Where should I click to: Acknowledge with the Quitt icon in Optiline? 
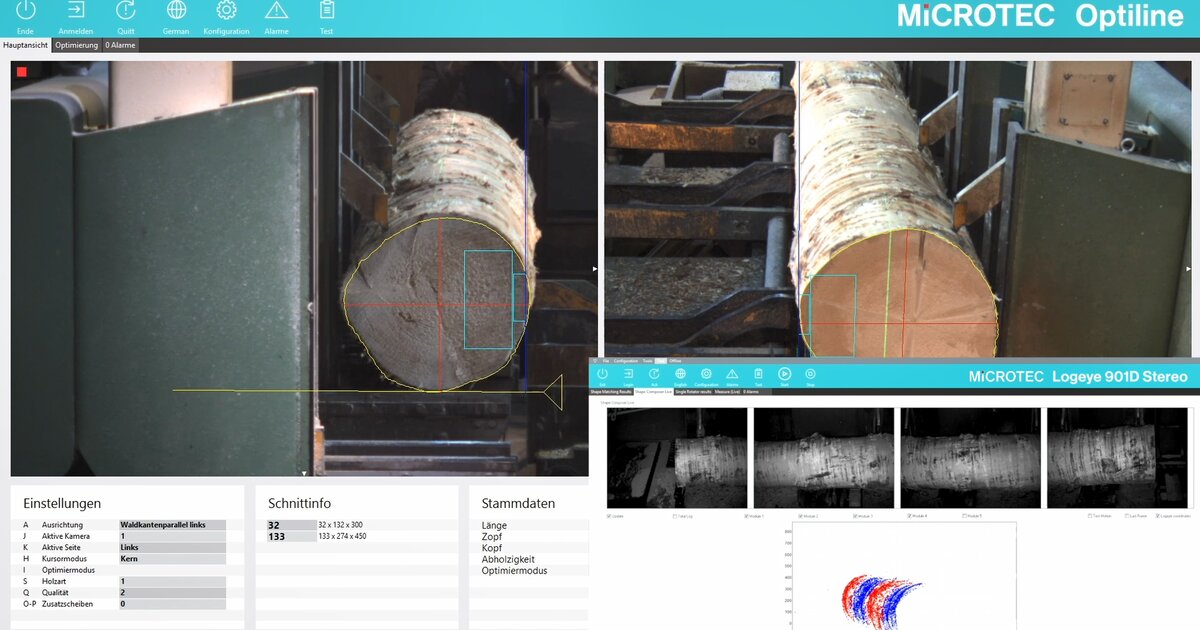126,11
